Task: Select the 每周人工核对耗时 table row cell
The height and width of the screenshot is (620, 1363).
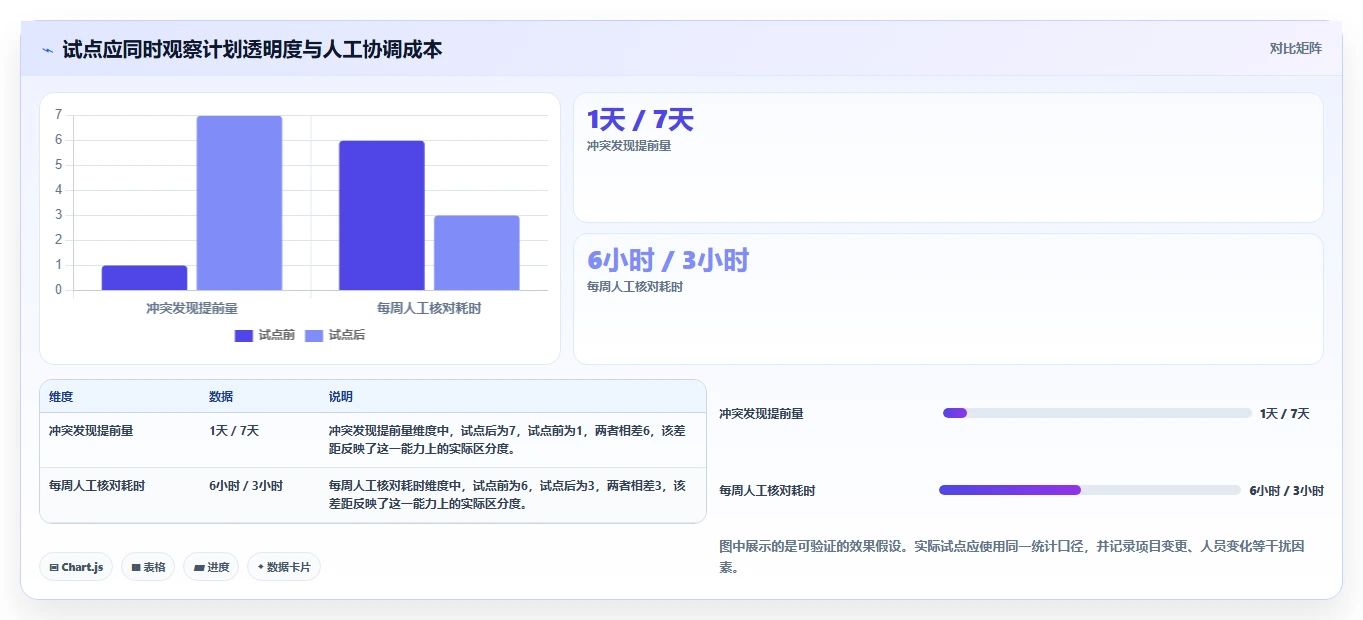Action: click(97, 486)
